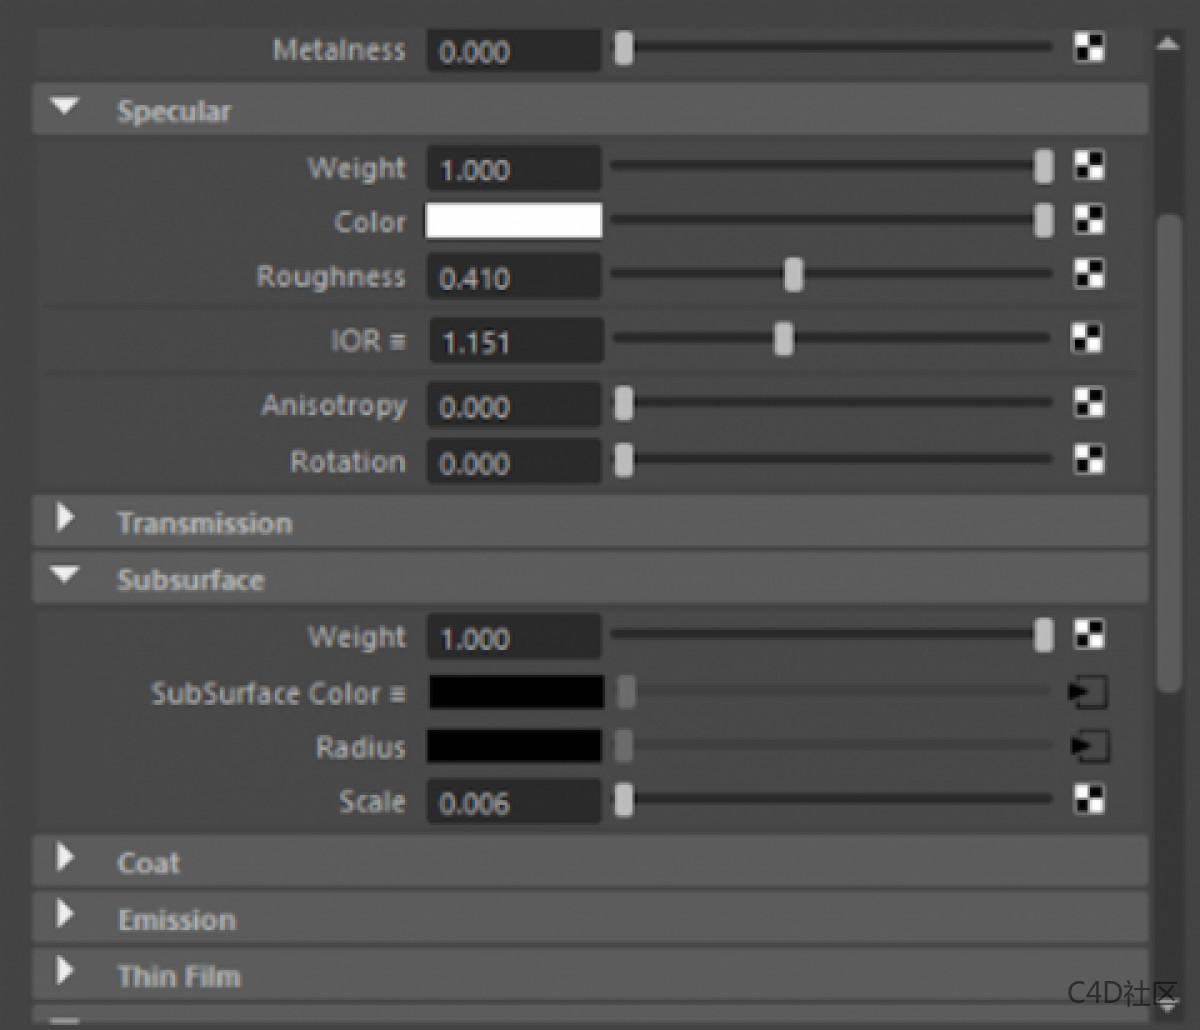Viewport: 1200px width, 1030px height.
Task: Click the Roughness texture map checker icon
Action: tap(1089, 275)
